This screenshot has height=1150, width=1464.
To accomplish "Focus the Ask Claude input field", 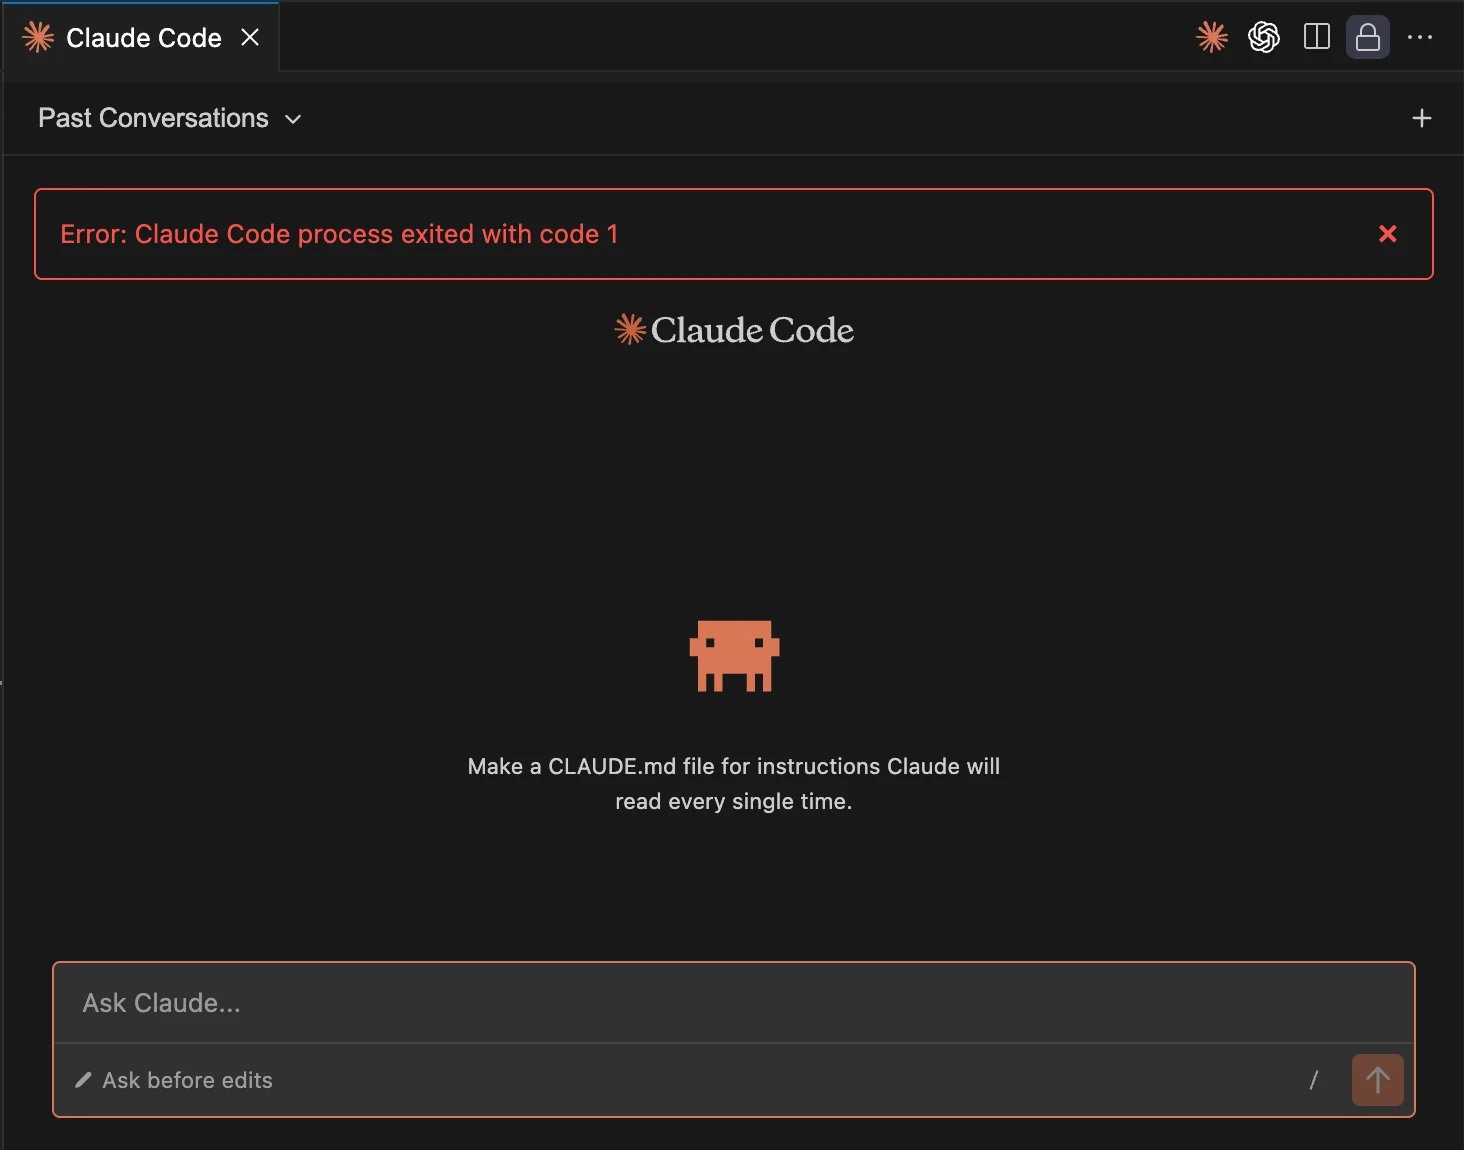I will [734, 1003].
